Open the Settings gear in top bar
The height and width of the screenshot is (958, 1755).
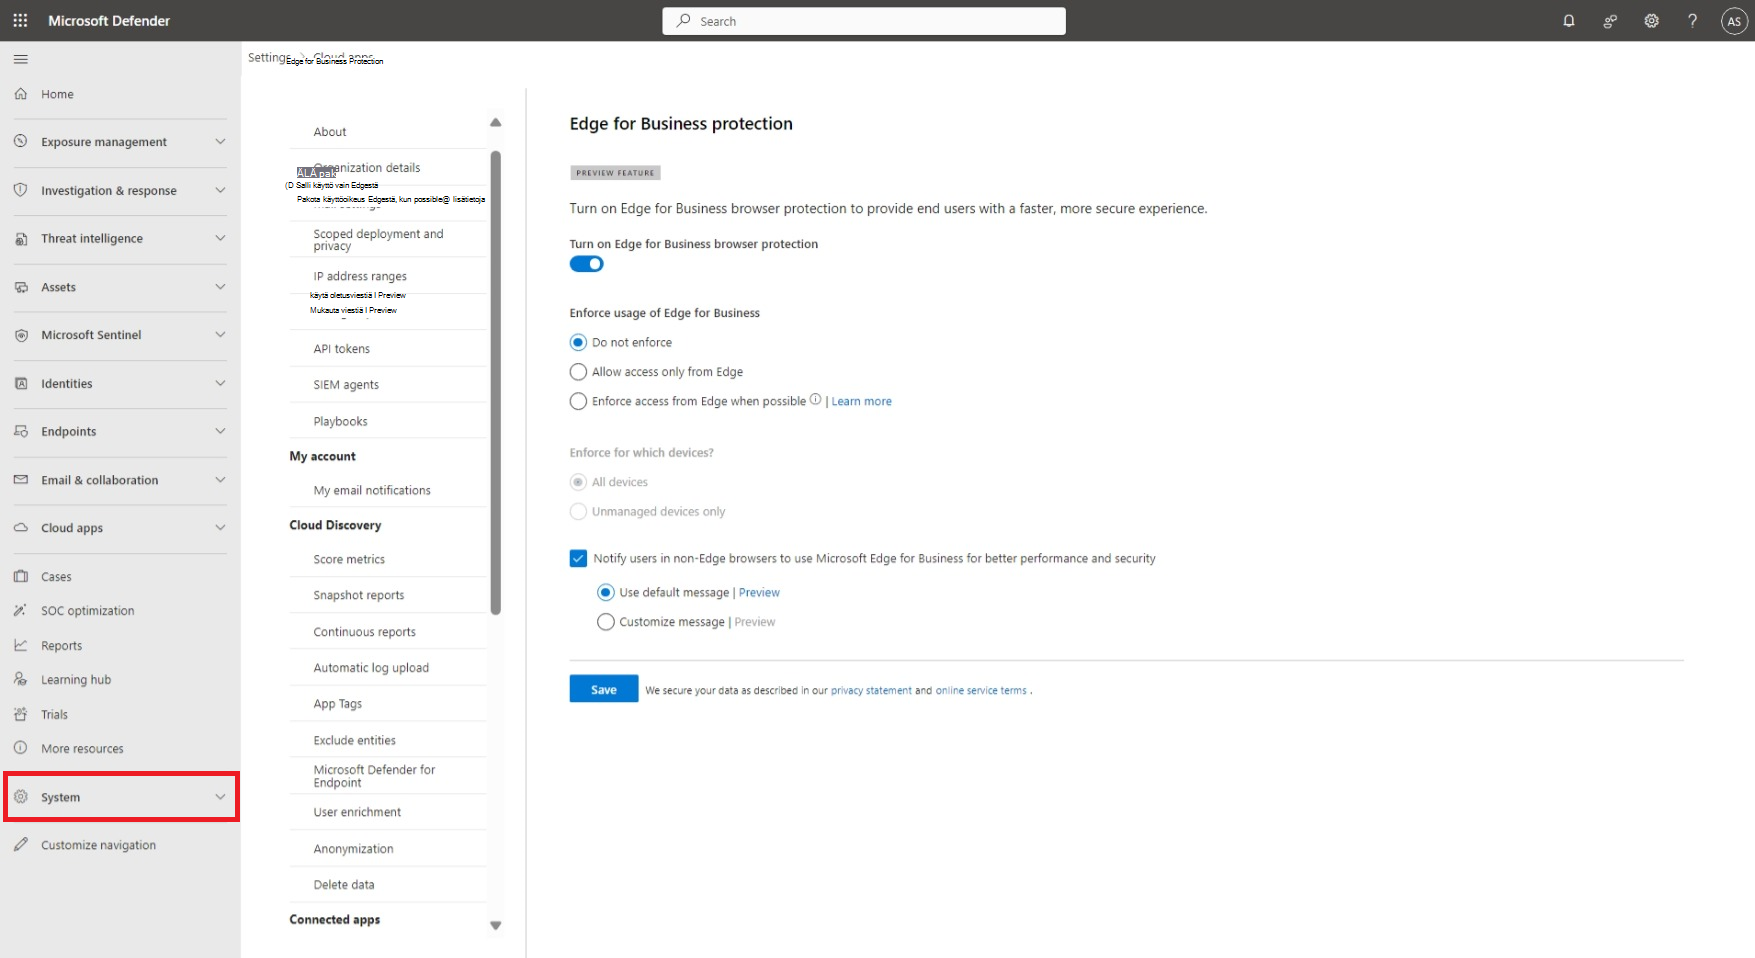1651,20
